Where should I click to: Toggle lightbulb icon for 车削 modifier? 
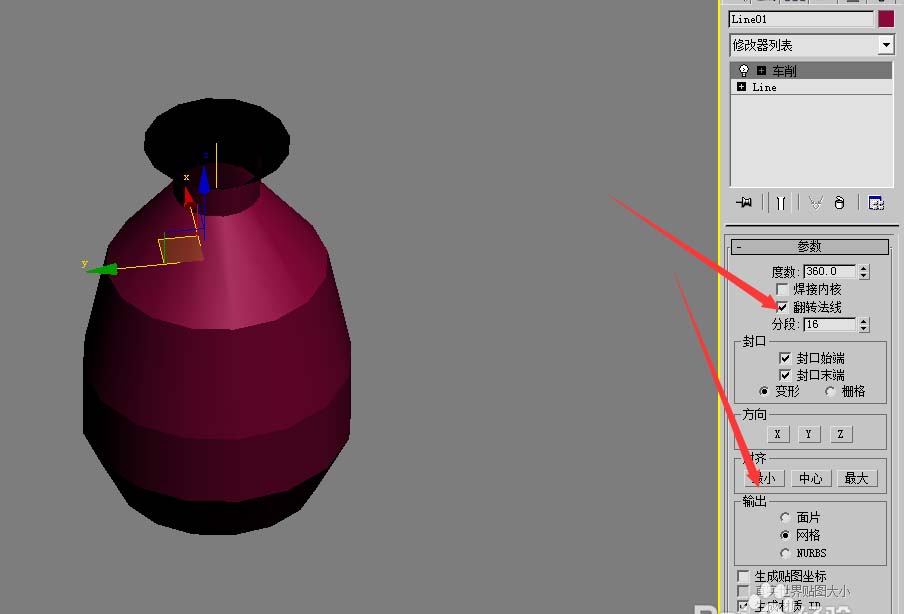pos(744,71)
